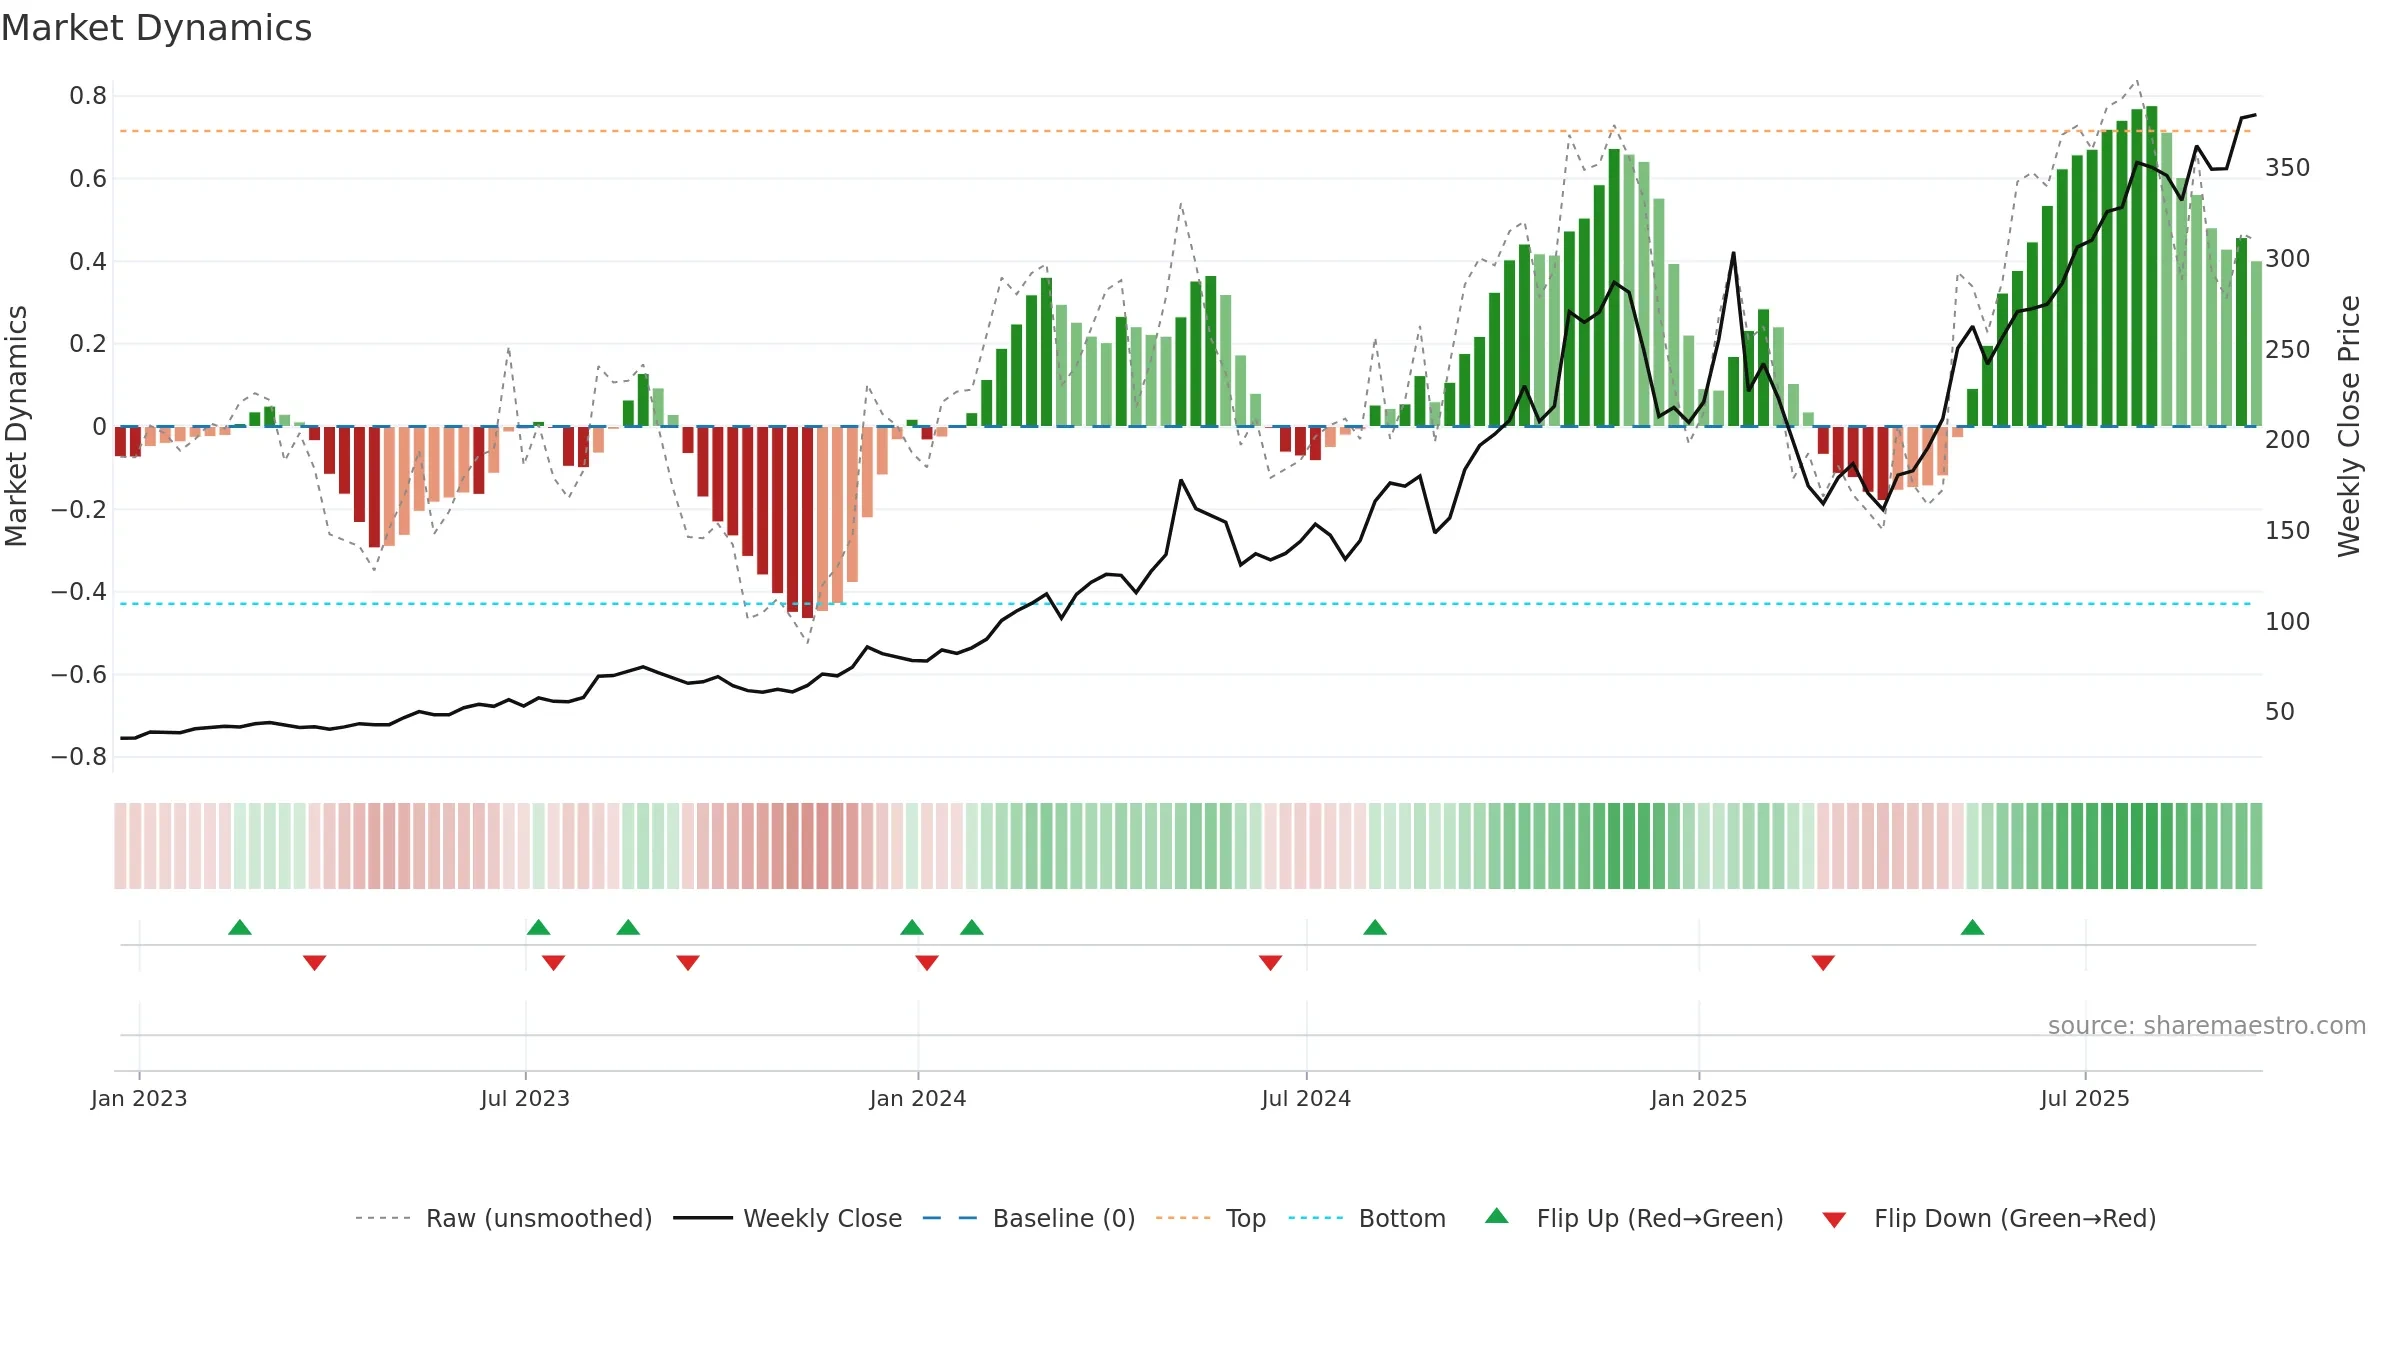Click the red Flip Down triangle in September 2023

(688, 963)
